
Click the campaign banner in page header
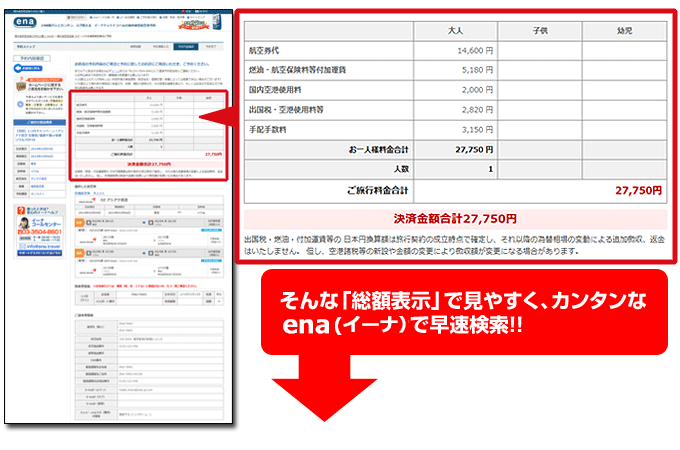(194, 24)
